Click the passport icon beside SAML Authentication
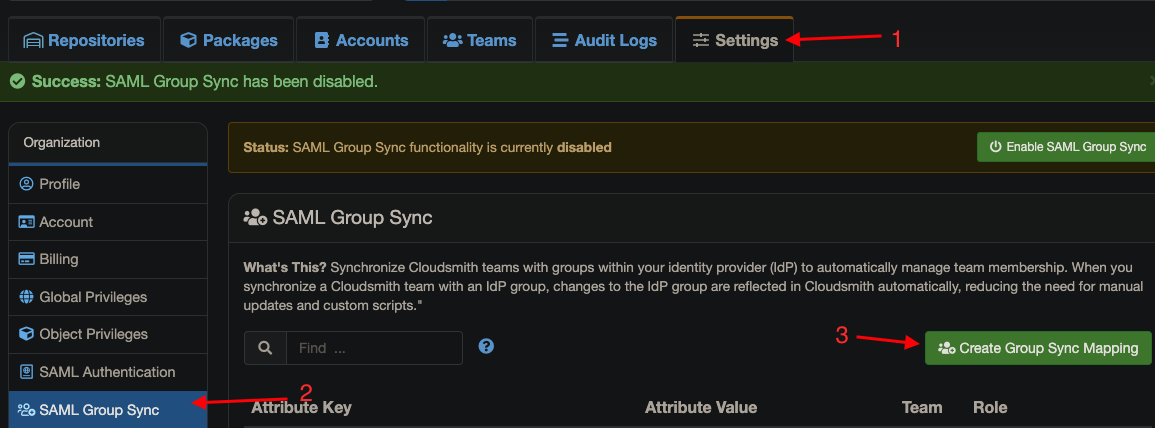This screenshot has width=1155, height=428. point(27,372)
